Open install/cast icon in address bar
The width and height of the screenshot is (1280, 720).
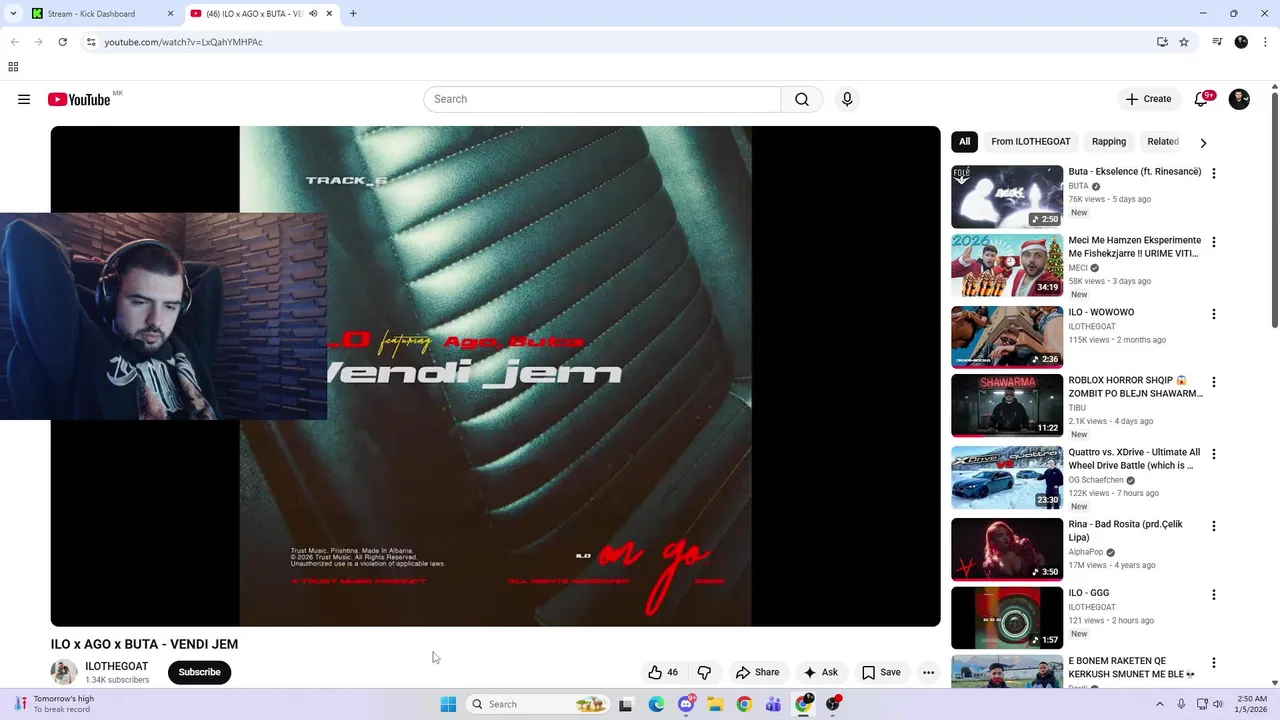coord(1162,42)
